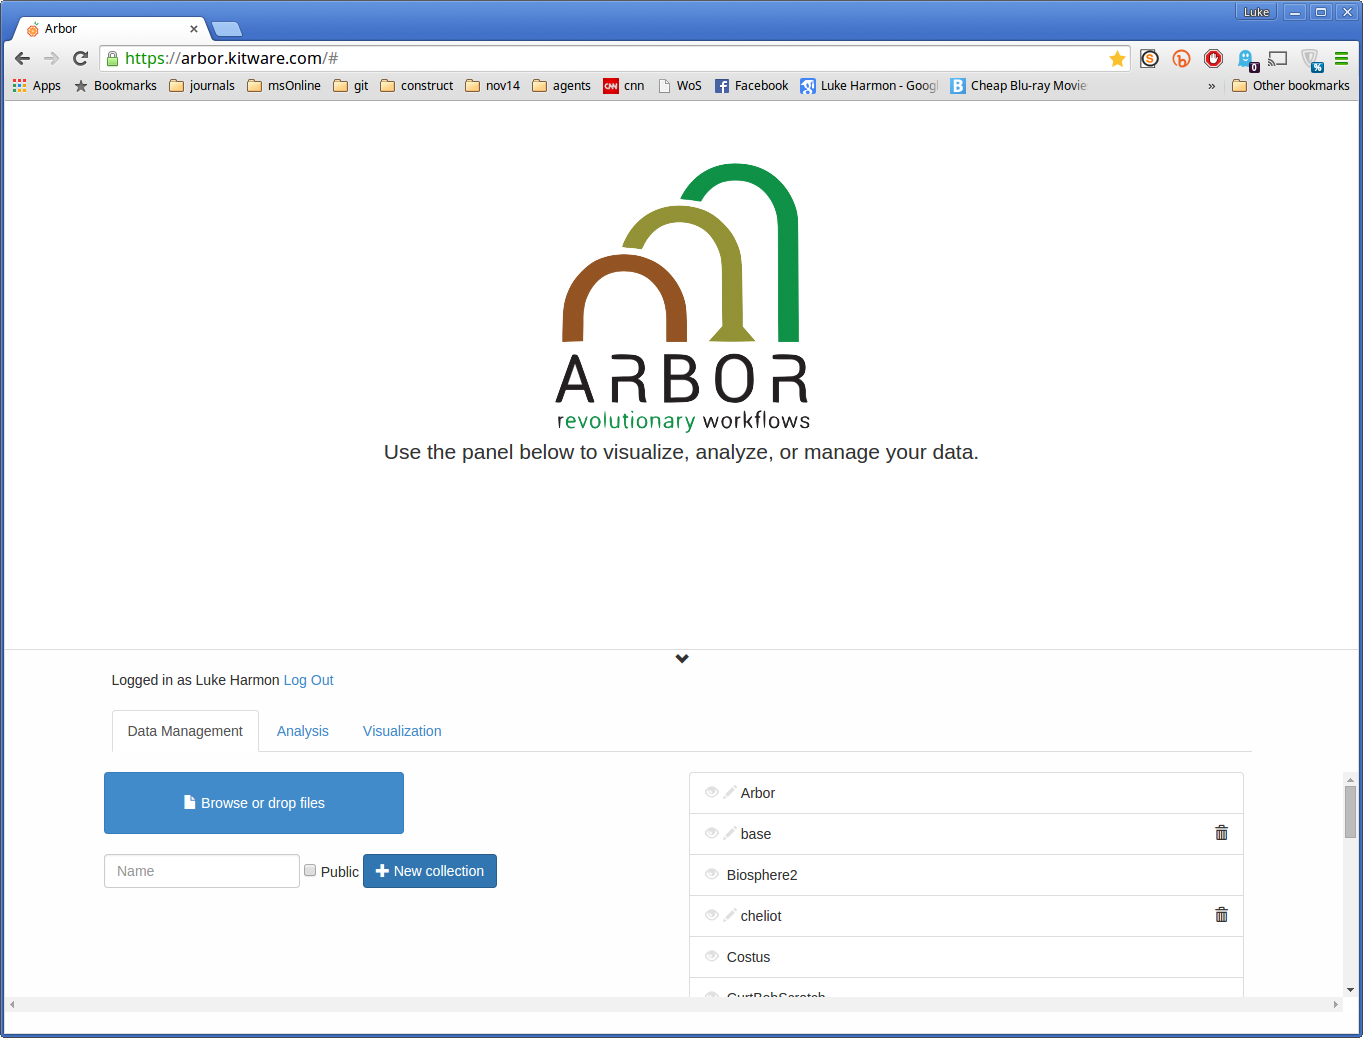Select the Costus collection row
1363x1038 pixels.
pos(966,957)
